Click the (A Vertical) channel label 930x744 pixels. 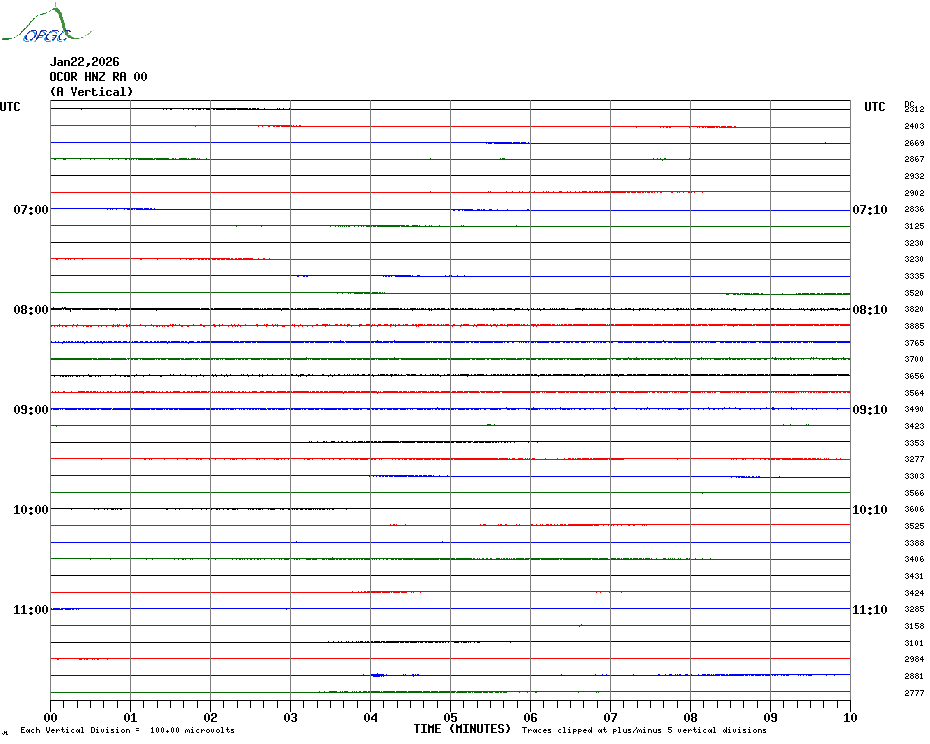[91, 92]
